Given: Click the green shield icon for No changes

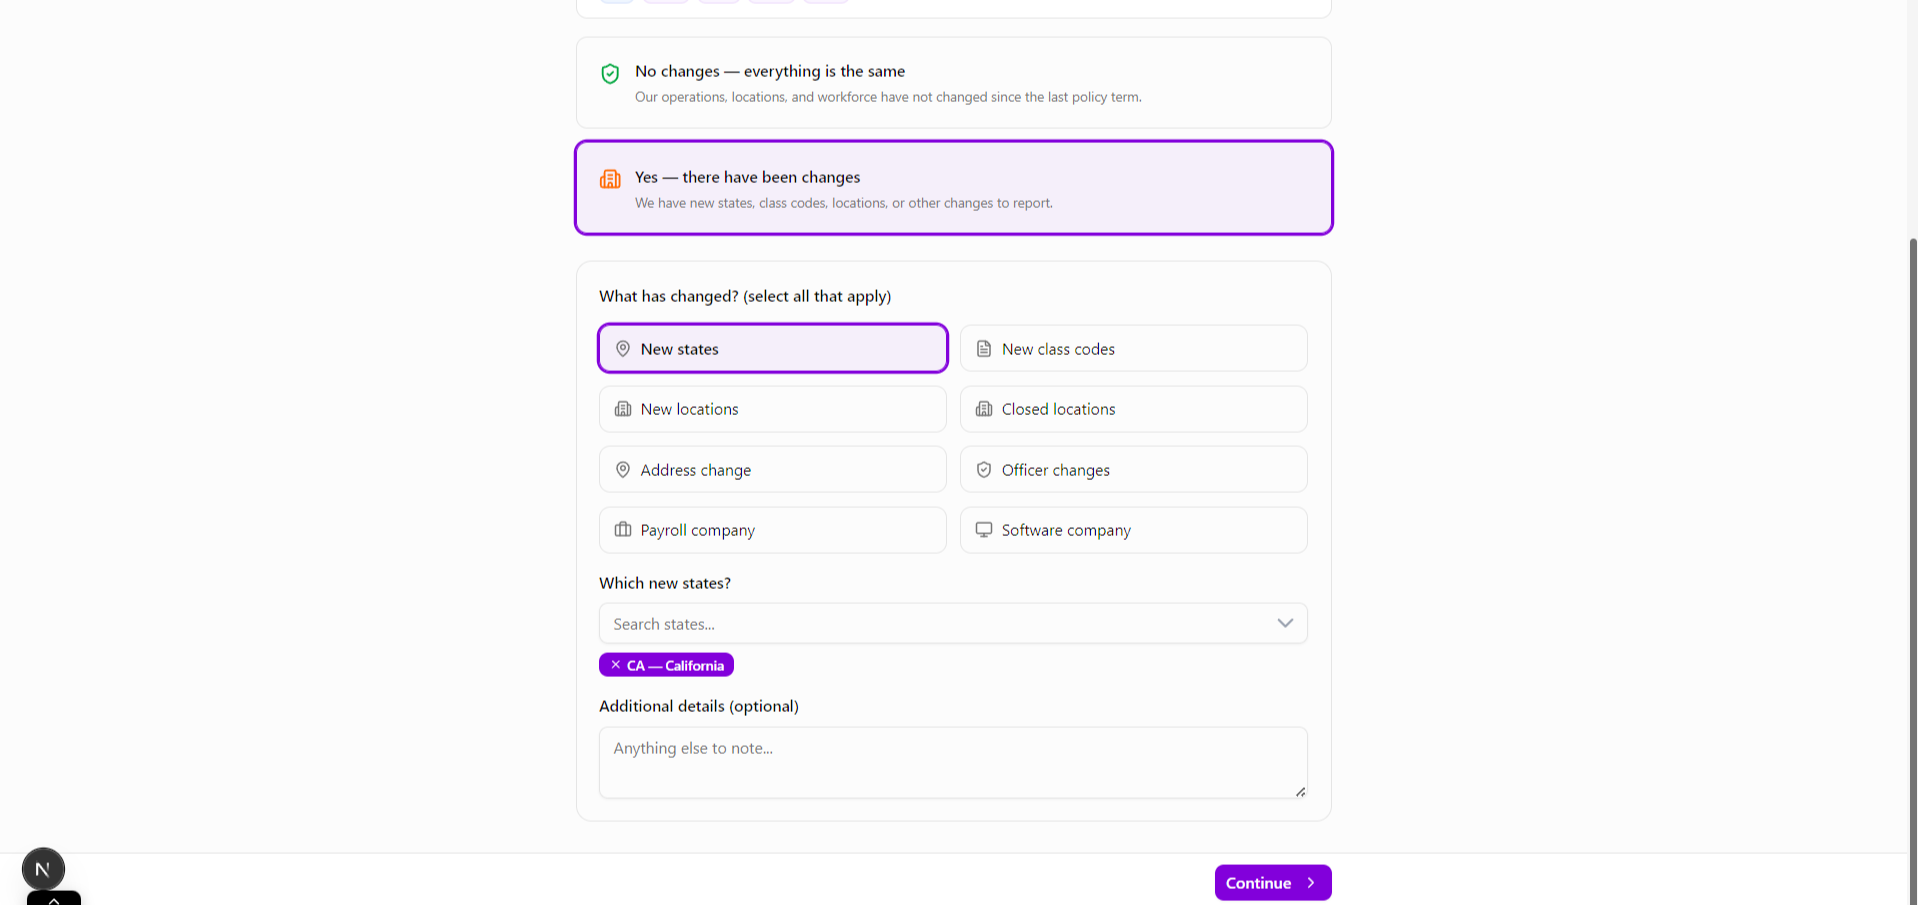Looking at the screenshot, I should tap(610, 73).
